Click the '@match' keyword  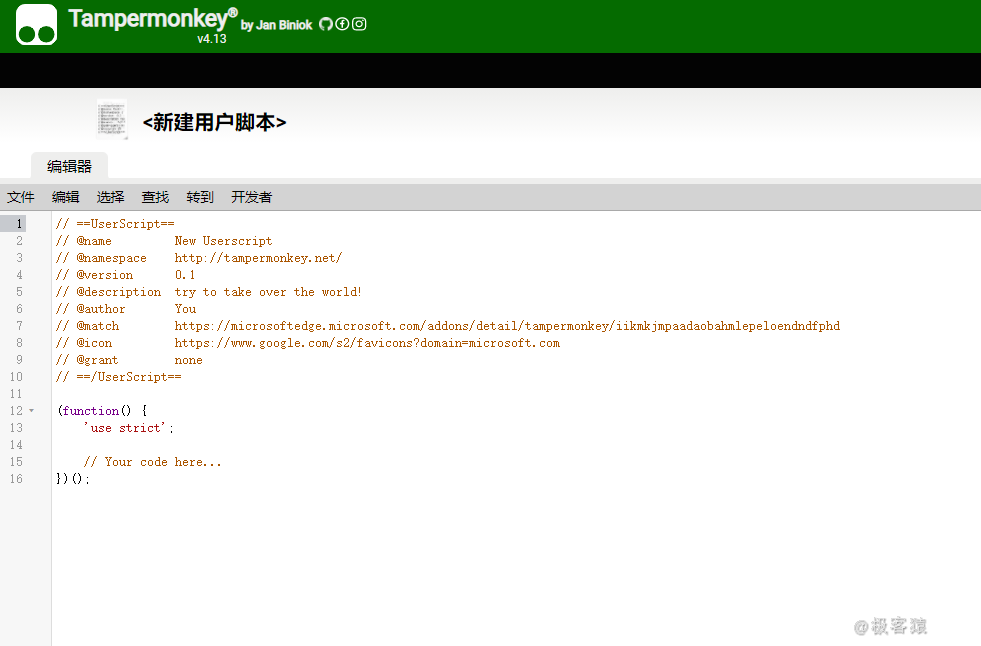pos(98,326)
